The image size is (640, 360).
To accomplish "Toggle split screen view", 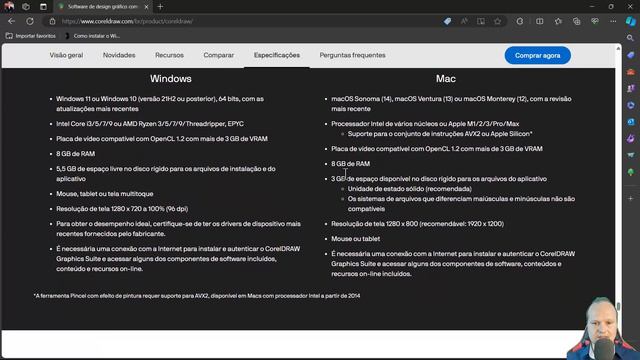I will (x=540, y=21).
